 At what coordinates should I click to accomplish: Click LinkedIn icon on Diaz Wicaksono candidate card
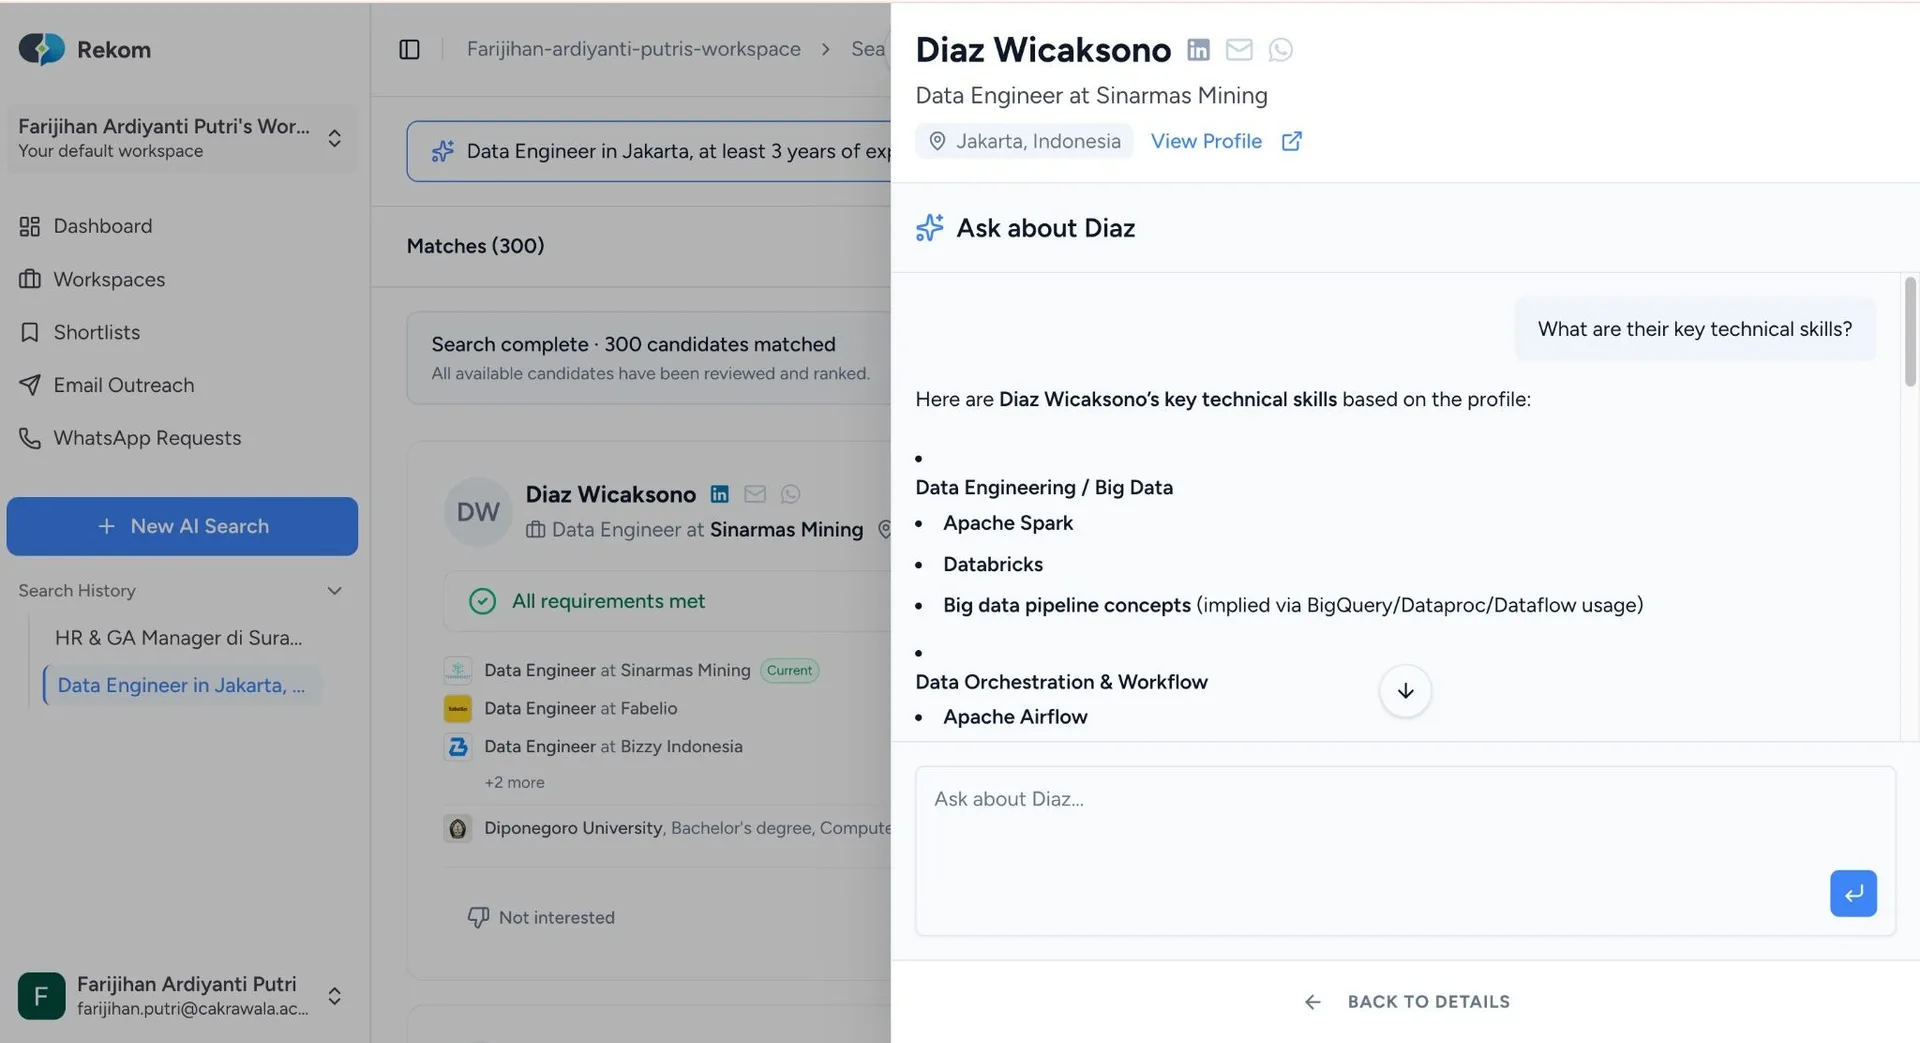[720, 494]
